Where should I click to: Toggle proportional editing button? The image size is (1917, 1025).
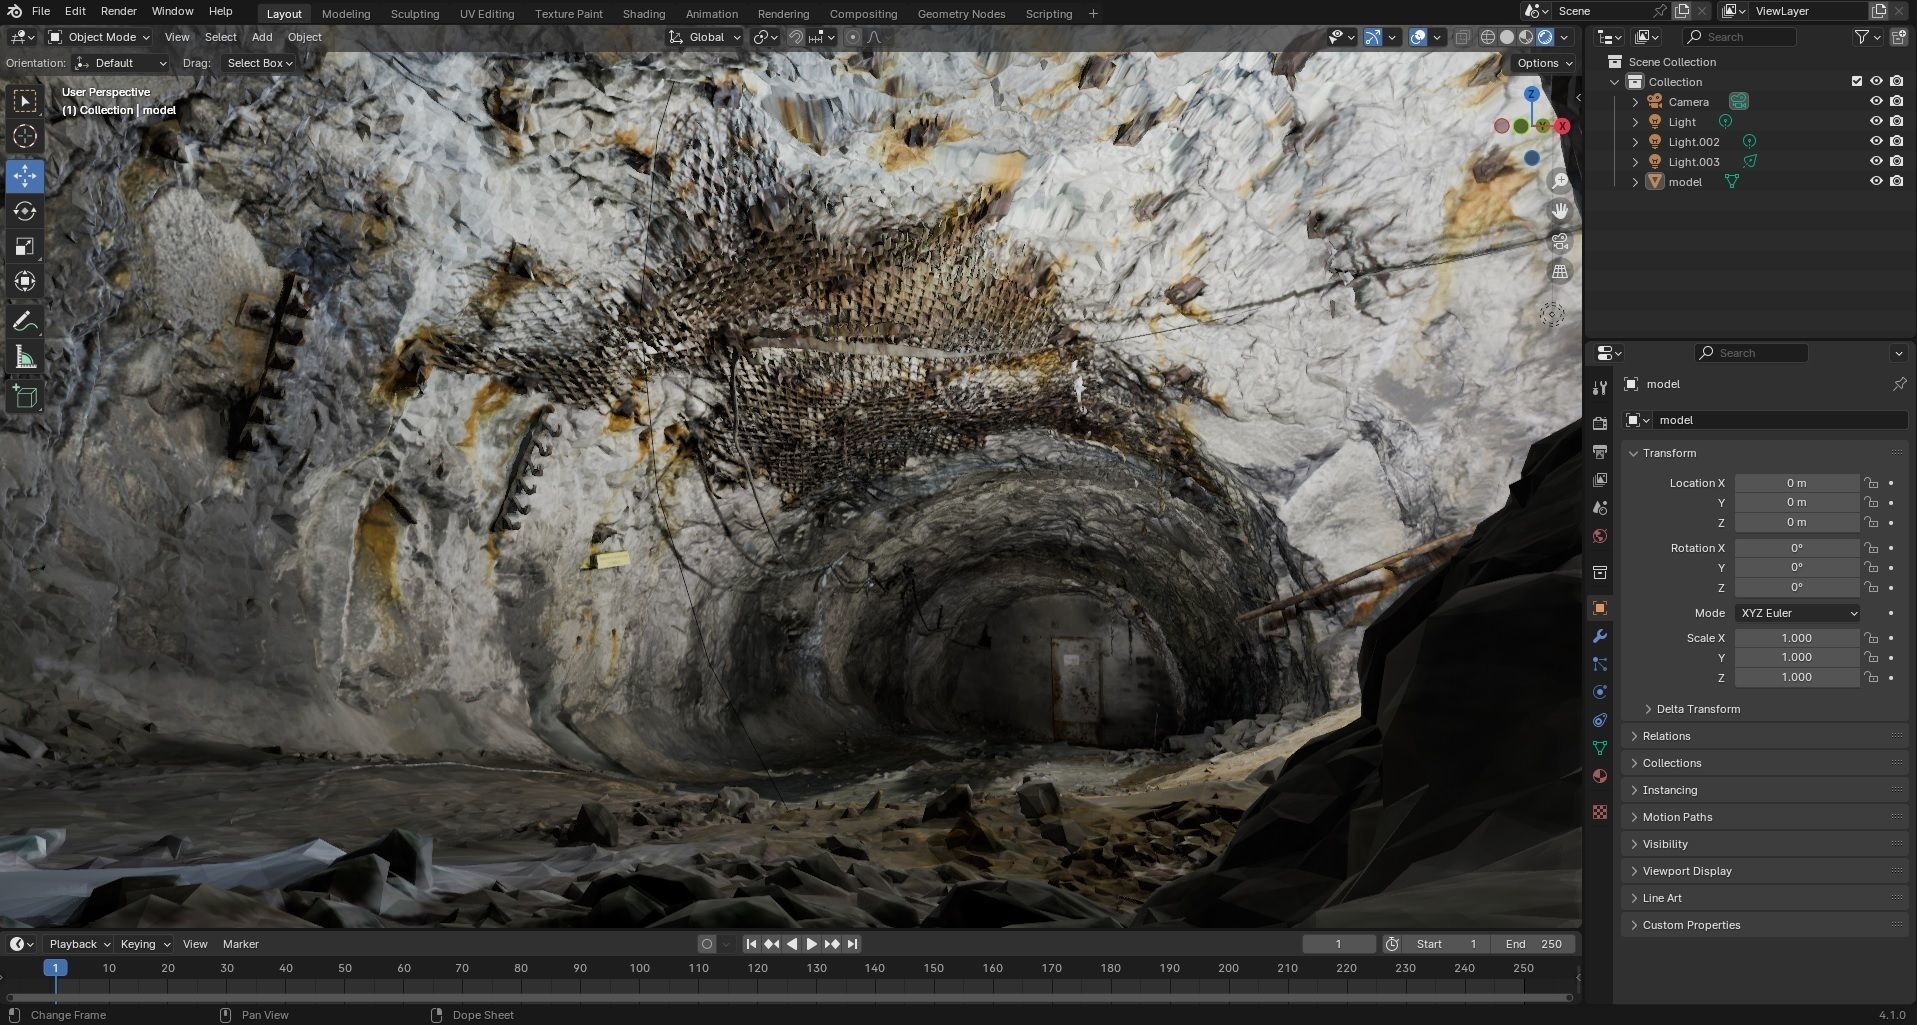point(852,37)
